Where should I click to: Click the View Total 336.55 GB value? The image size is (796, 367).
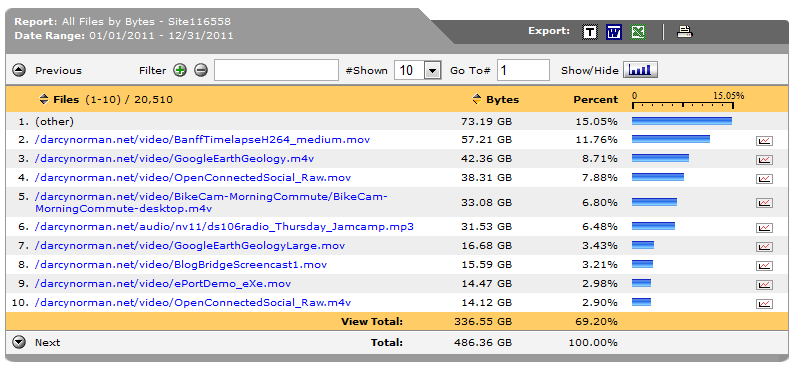484,321
